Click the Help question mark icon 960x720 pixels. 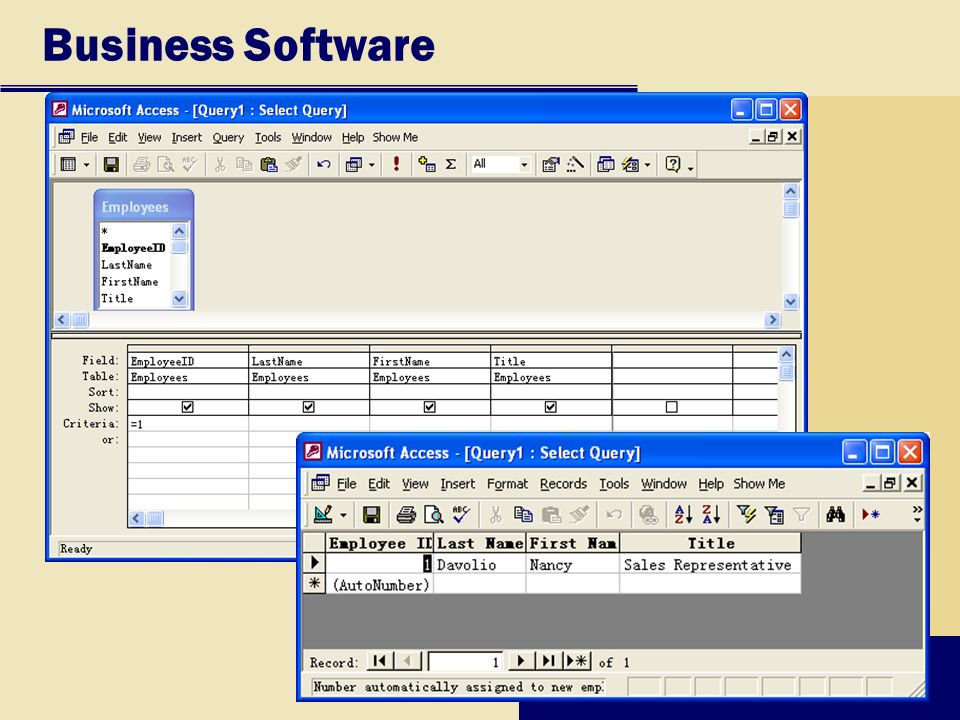point(672,164)
